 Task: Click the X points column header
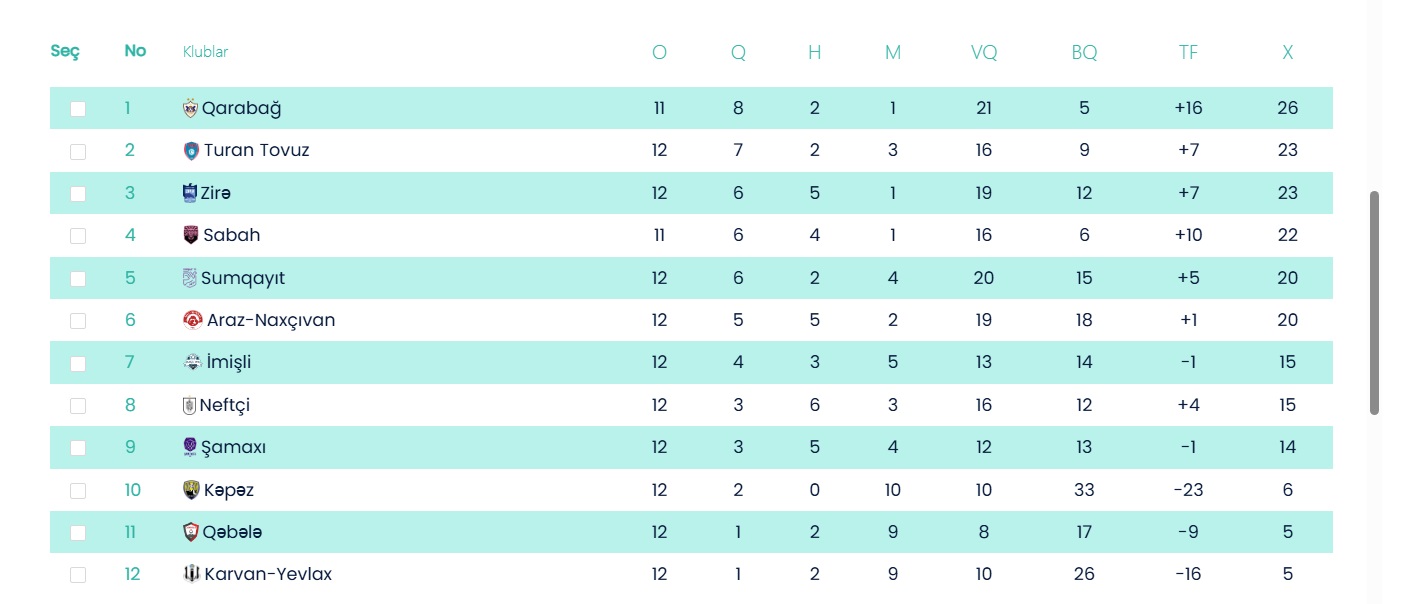(1287, 53)
